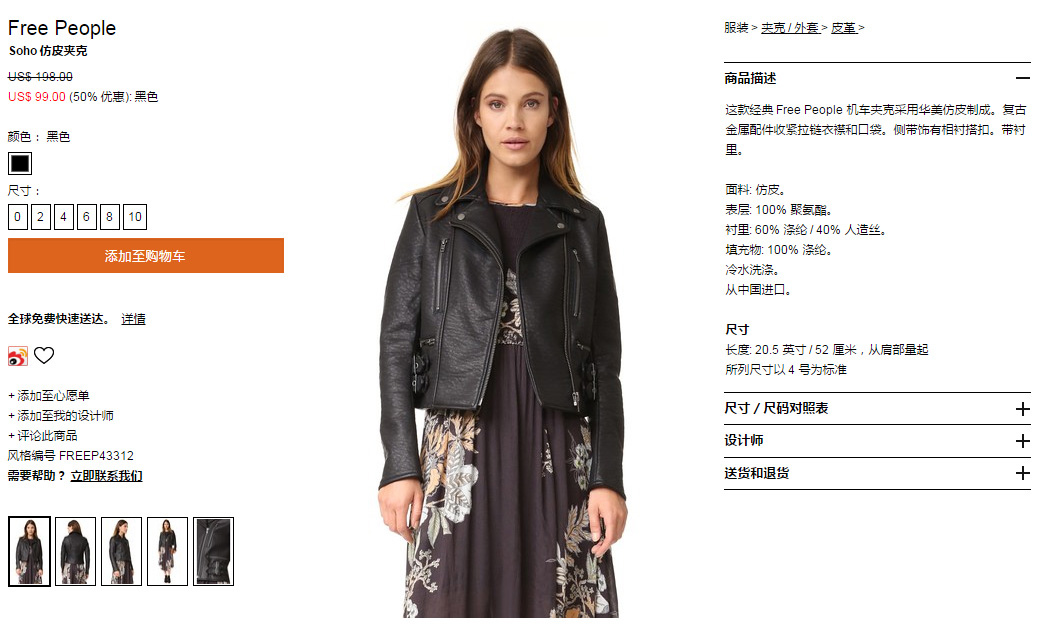Click the Weibo share icon
This screenshot has height=624, width=1038.
pyautogui.click(x=18, y=356)
